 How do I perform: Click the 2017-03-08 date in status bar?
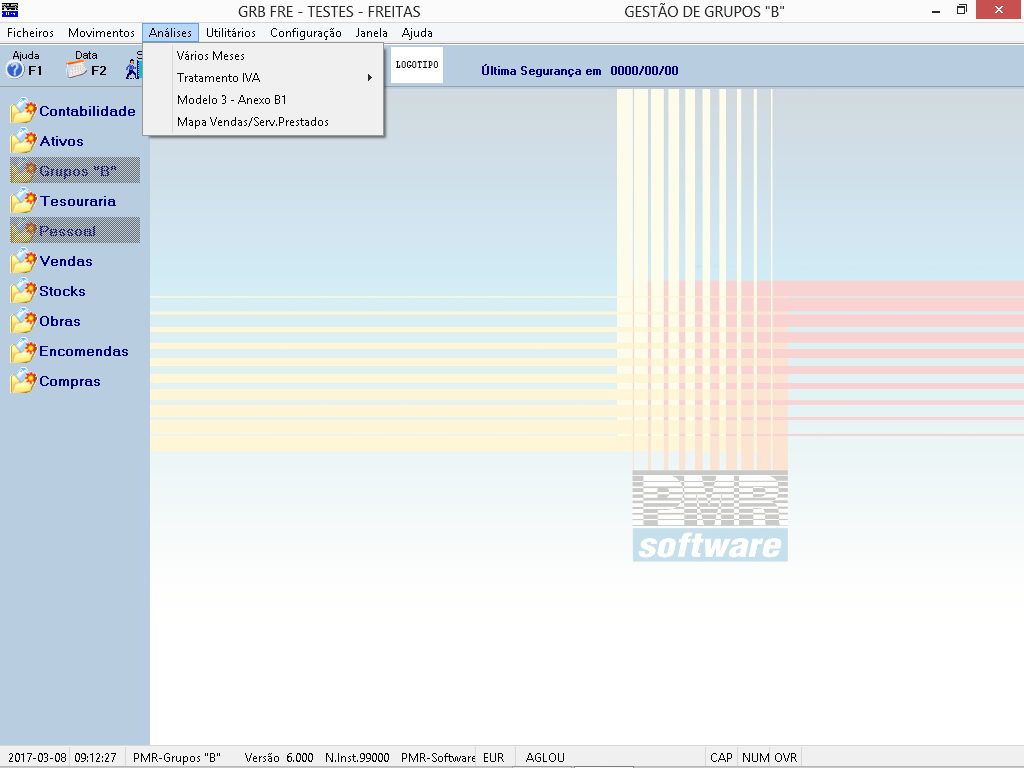(x=37, y=758)
